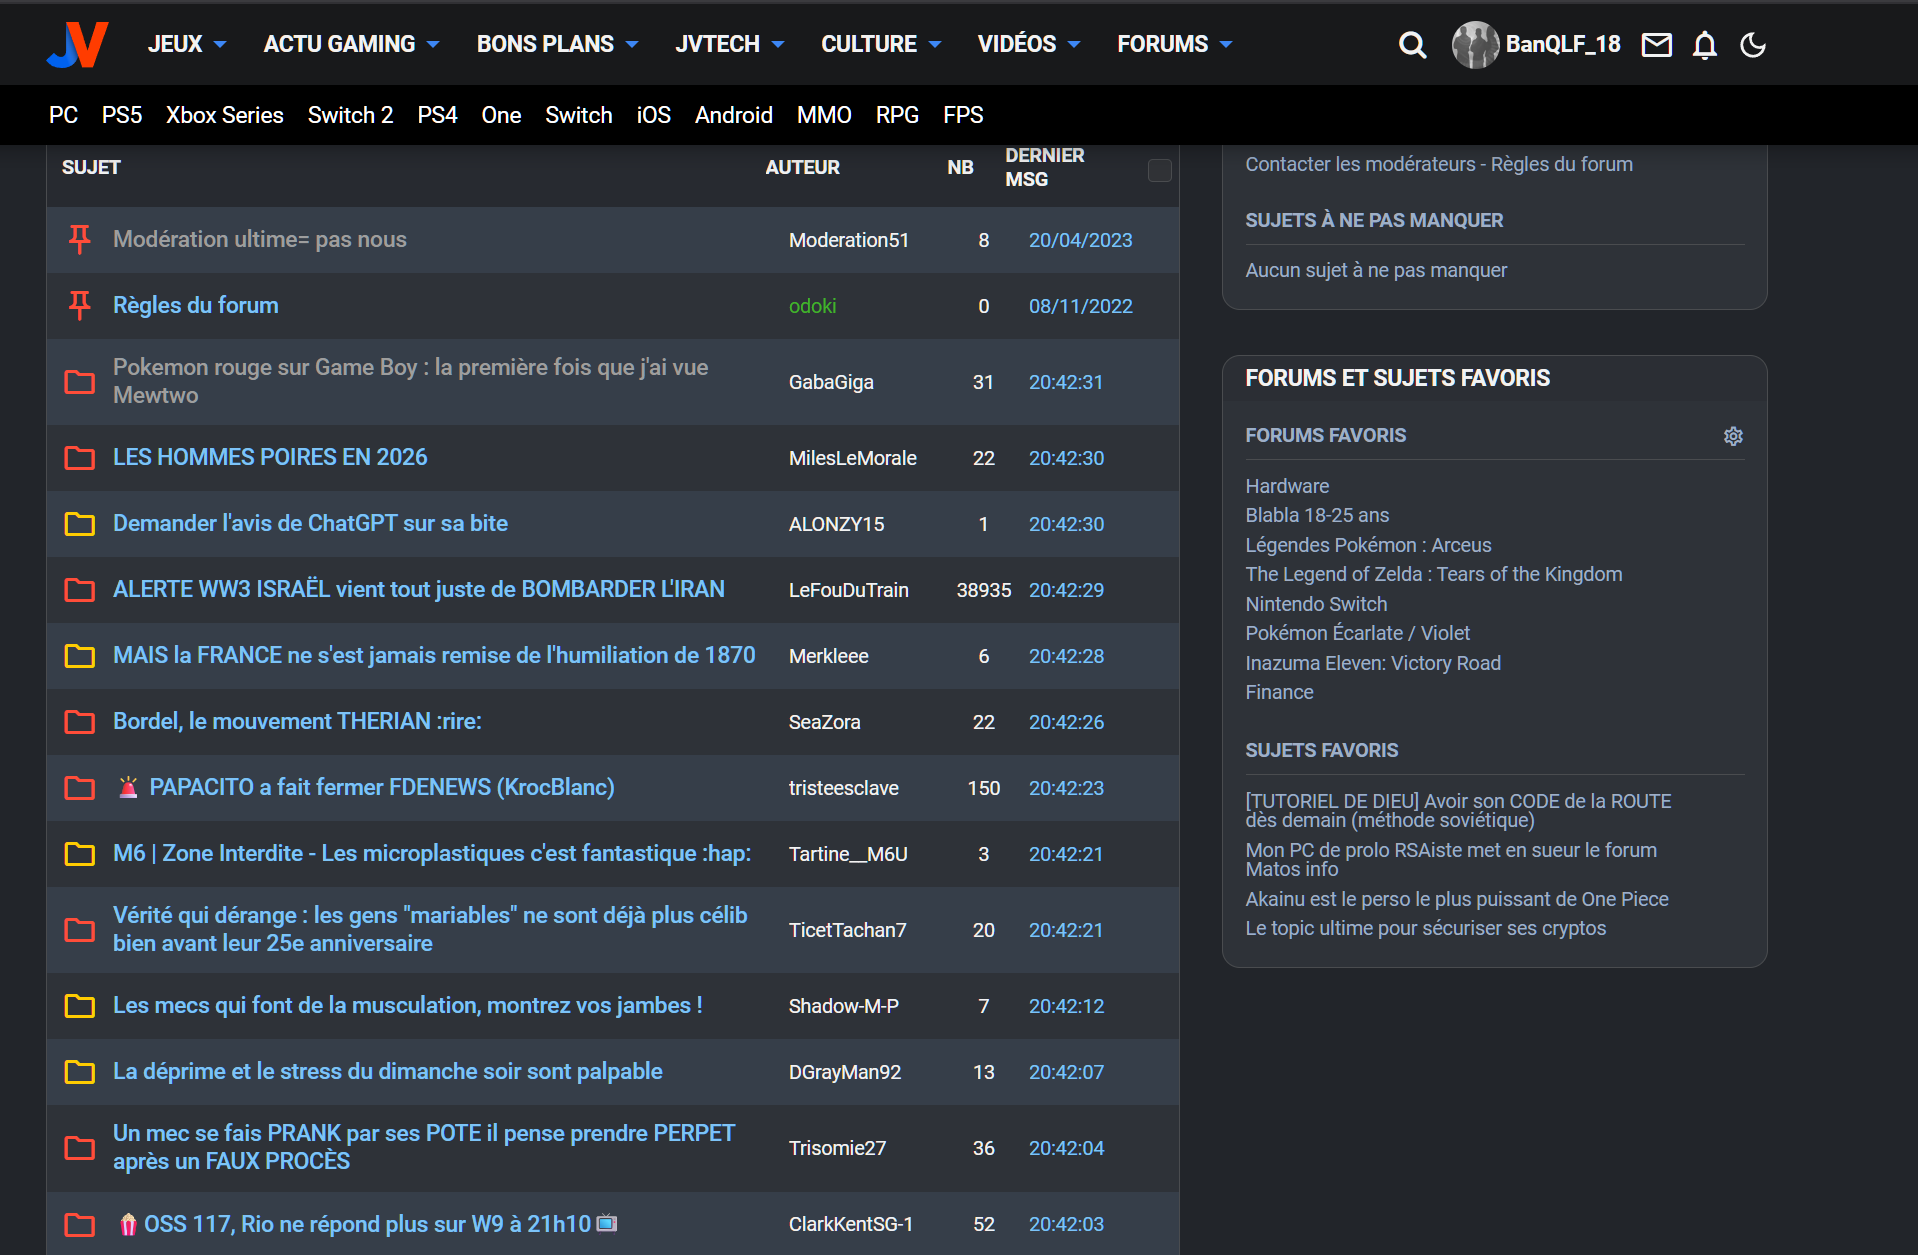Expand the BONS PLANS dropdown
The width and height of the screenshot is (1918, 1255).
click(557, 44)
